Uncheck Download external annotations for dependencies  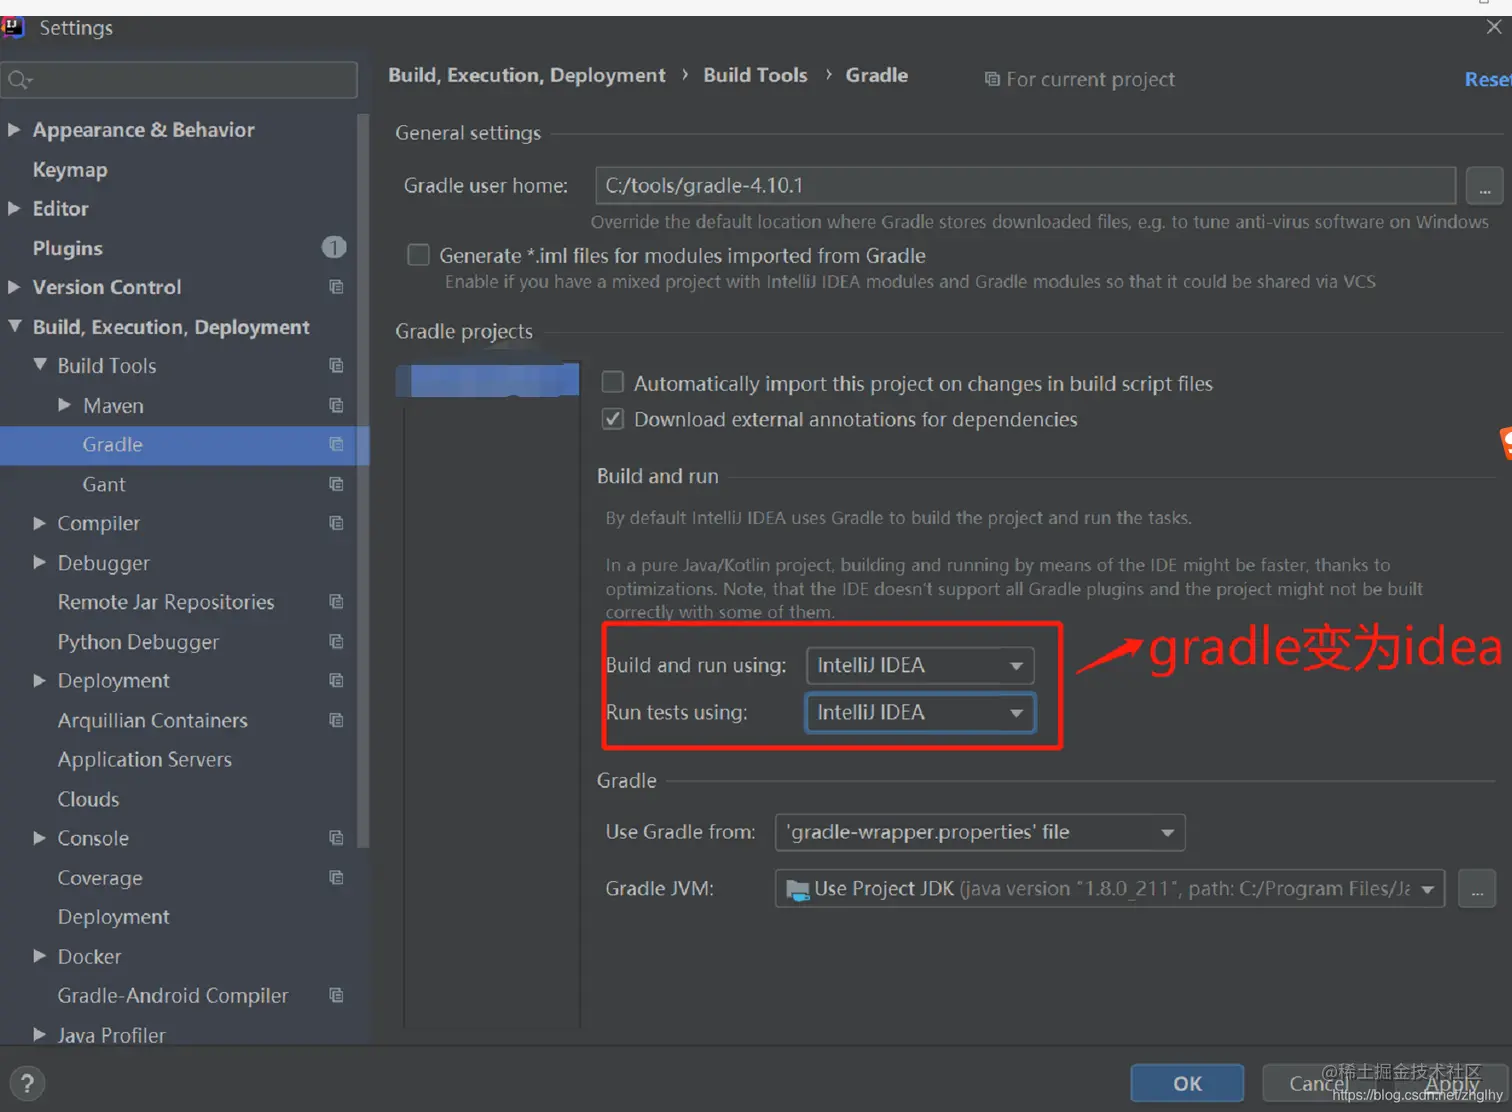pyautogui.click(x=613, y=419)
